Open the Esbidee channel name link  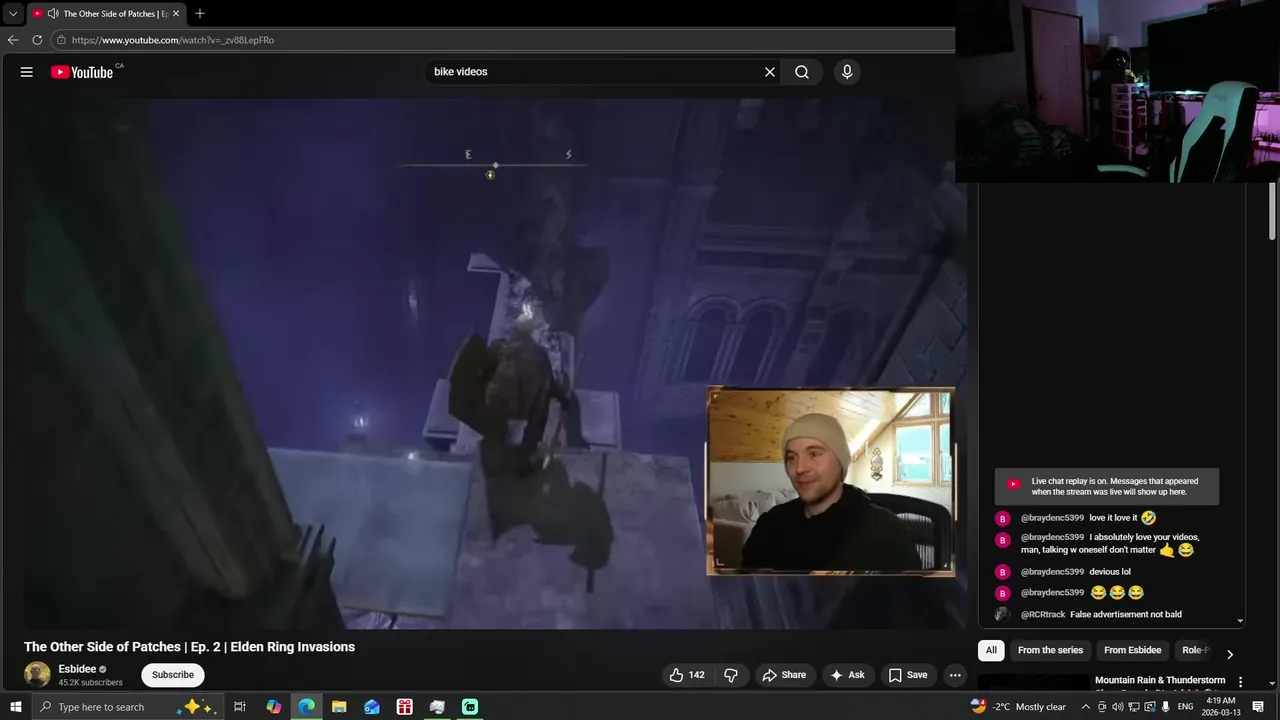[x=77, y=669]
